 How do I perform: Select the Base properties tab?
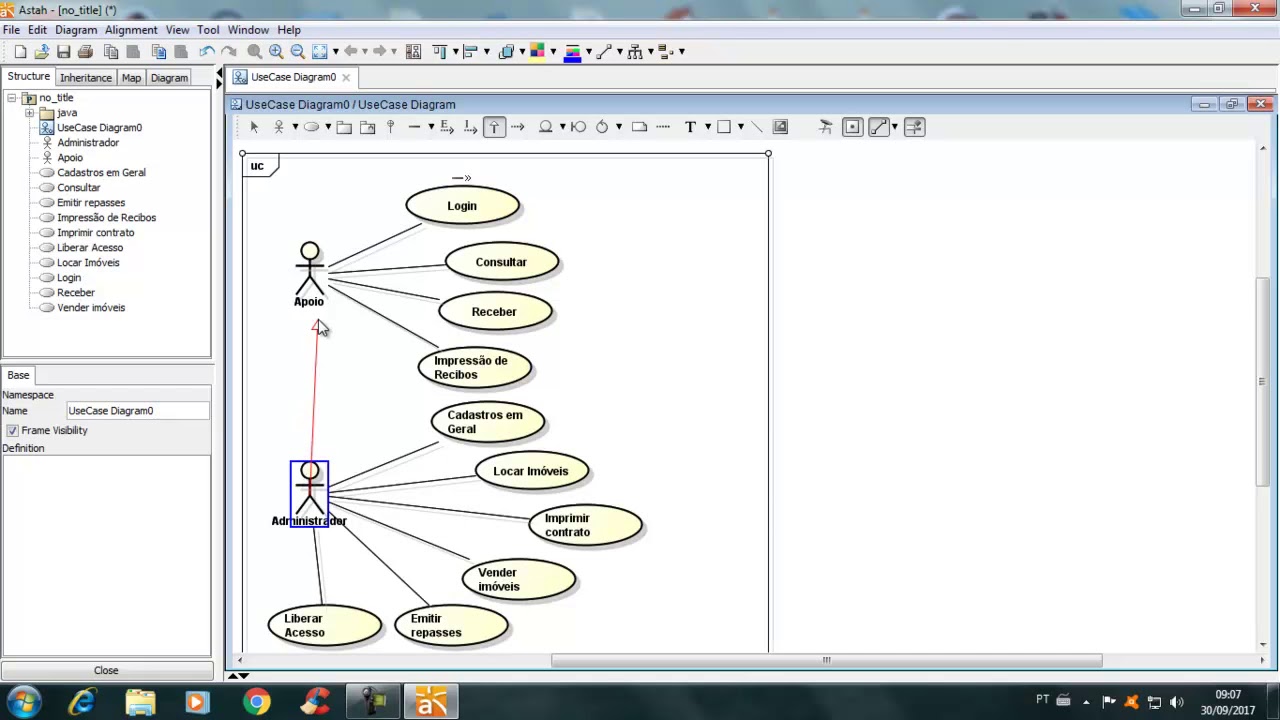[x=18, y=375]
